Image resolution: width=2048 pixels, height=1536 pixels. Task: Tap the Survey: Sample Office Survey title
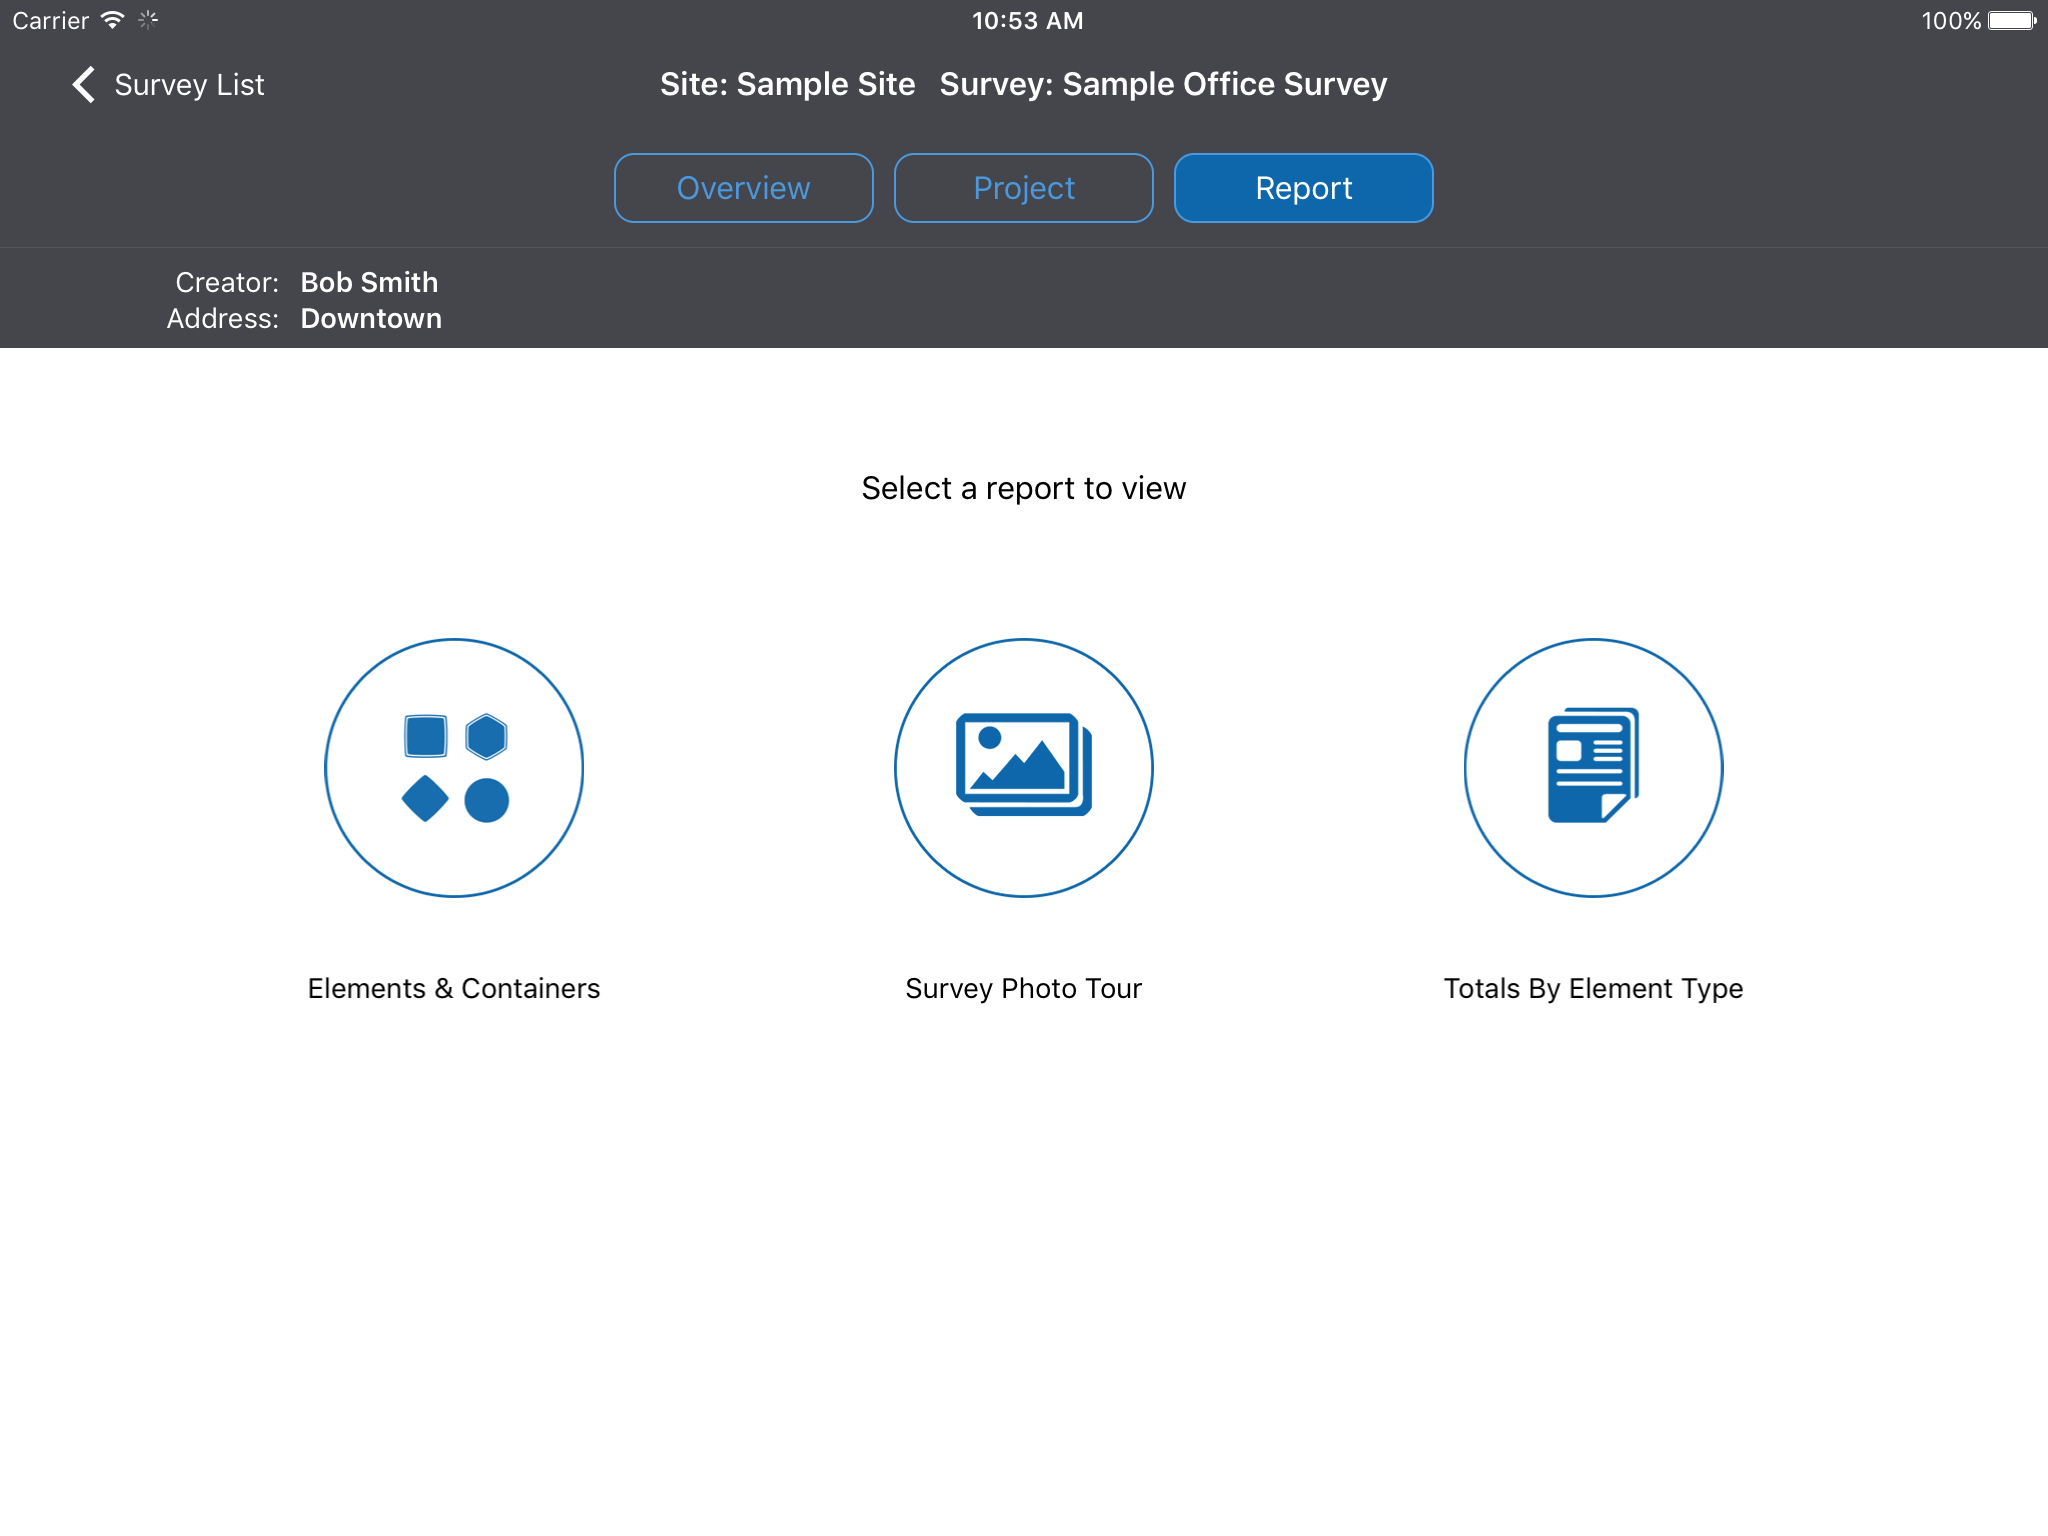[x=1163, y=85]
